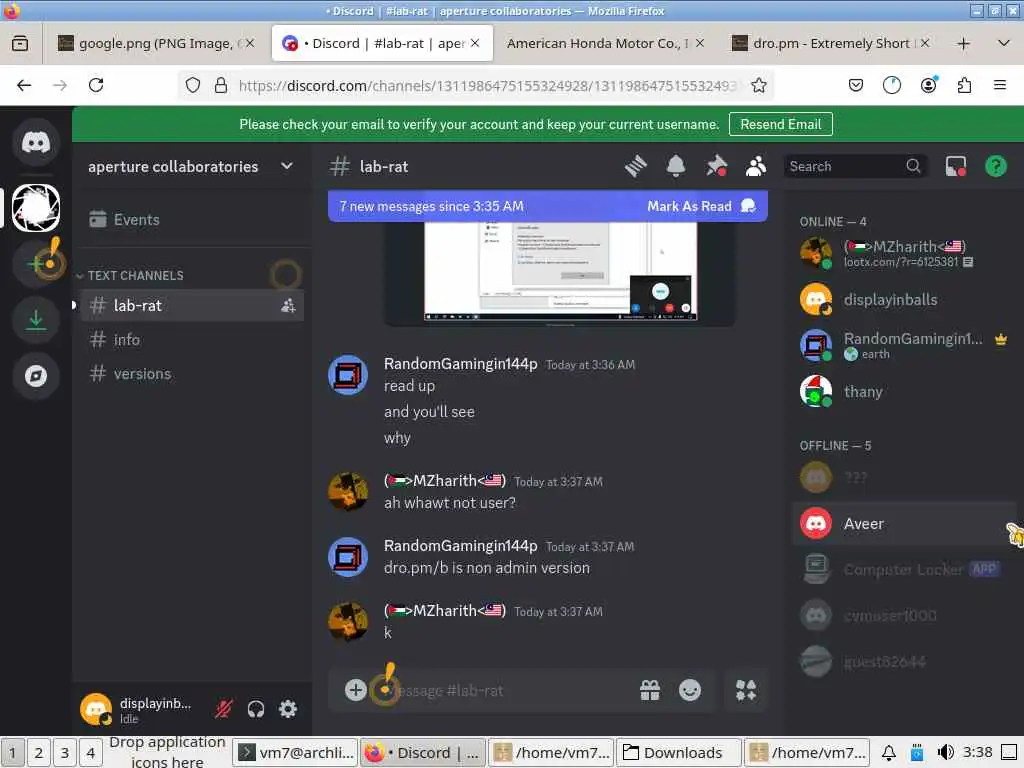The image size is (1024, 768).
Task: Select the info channel
Action: point(192,340)
